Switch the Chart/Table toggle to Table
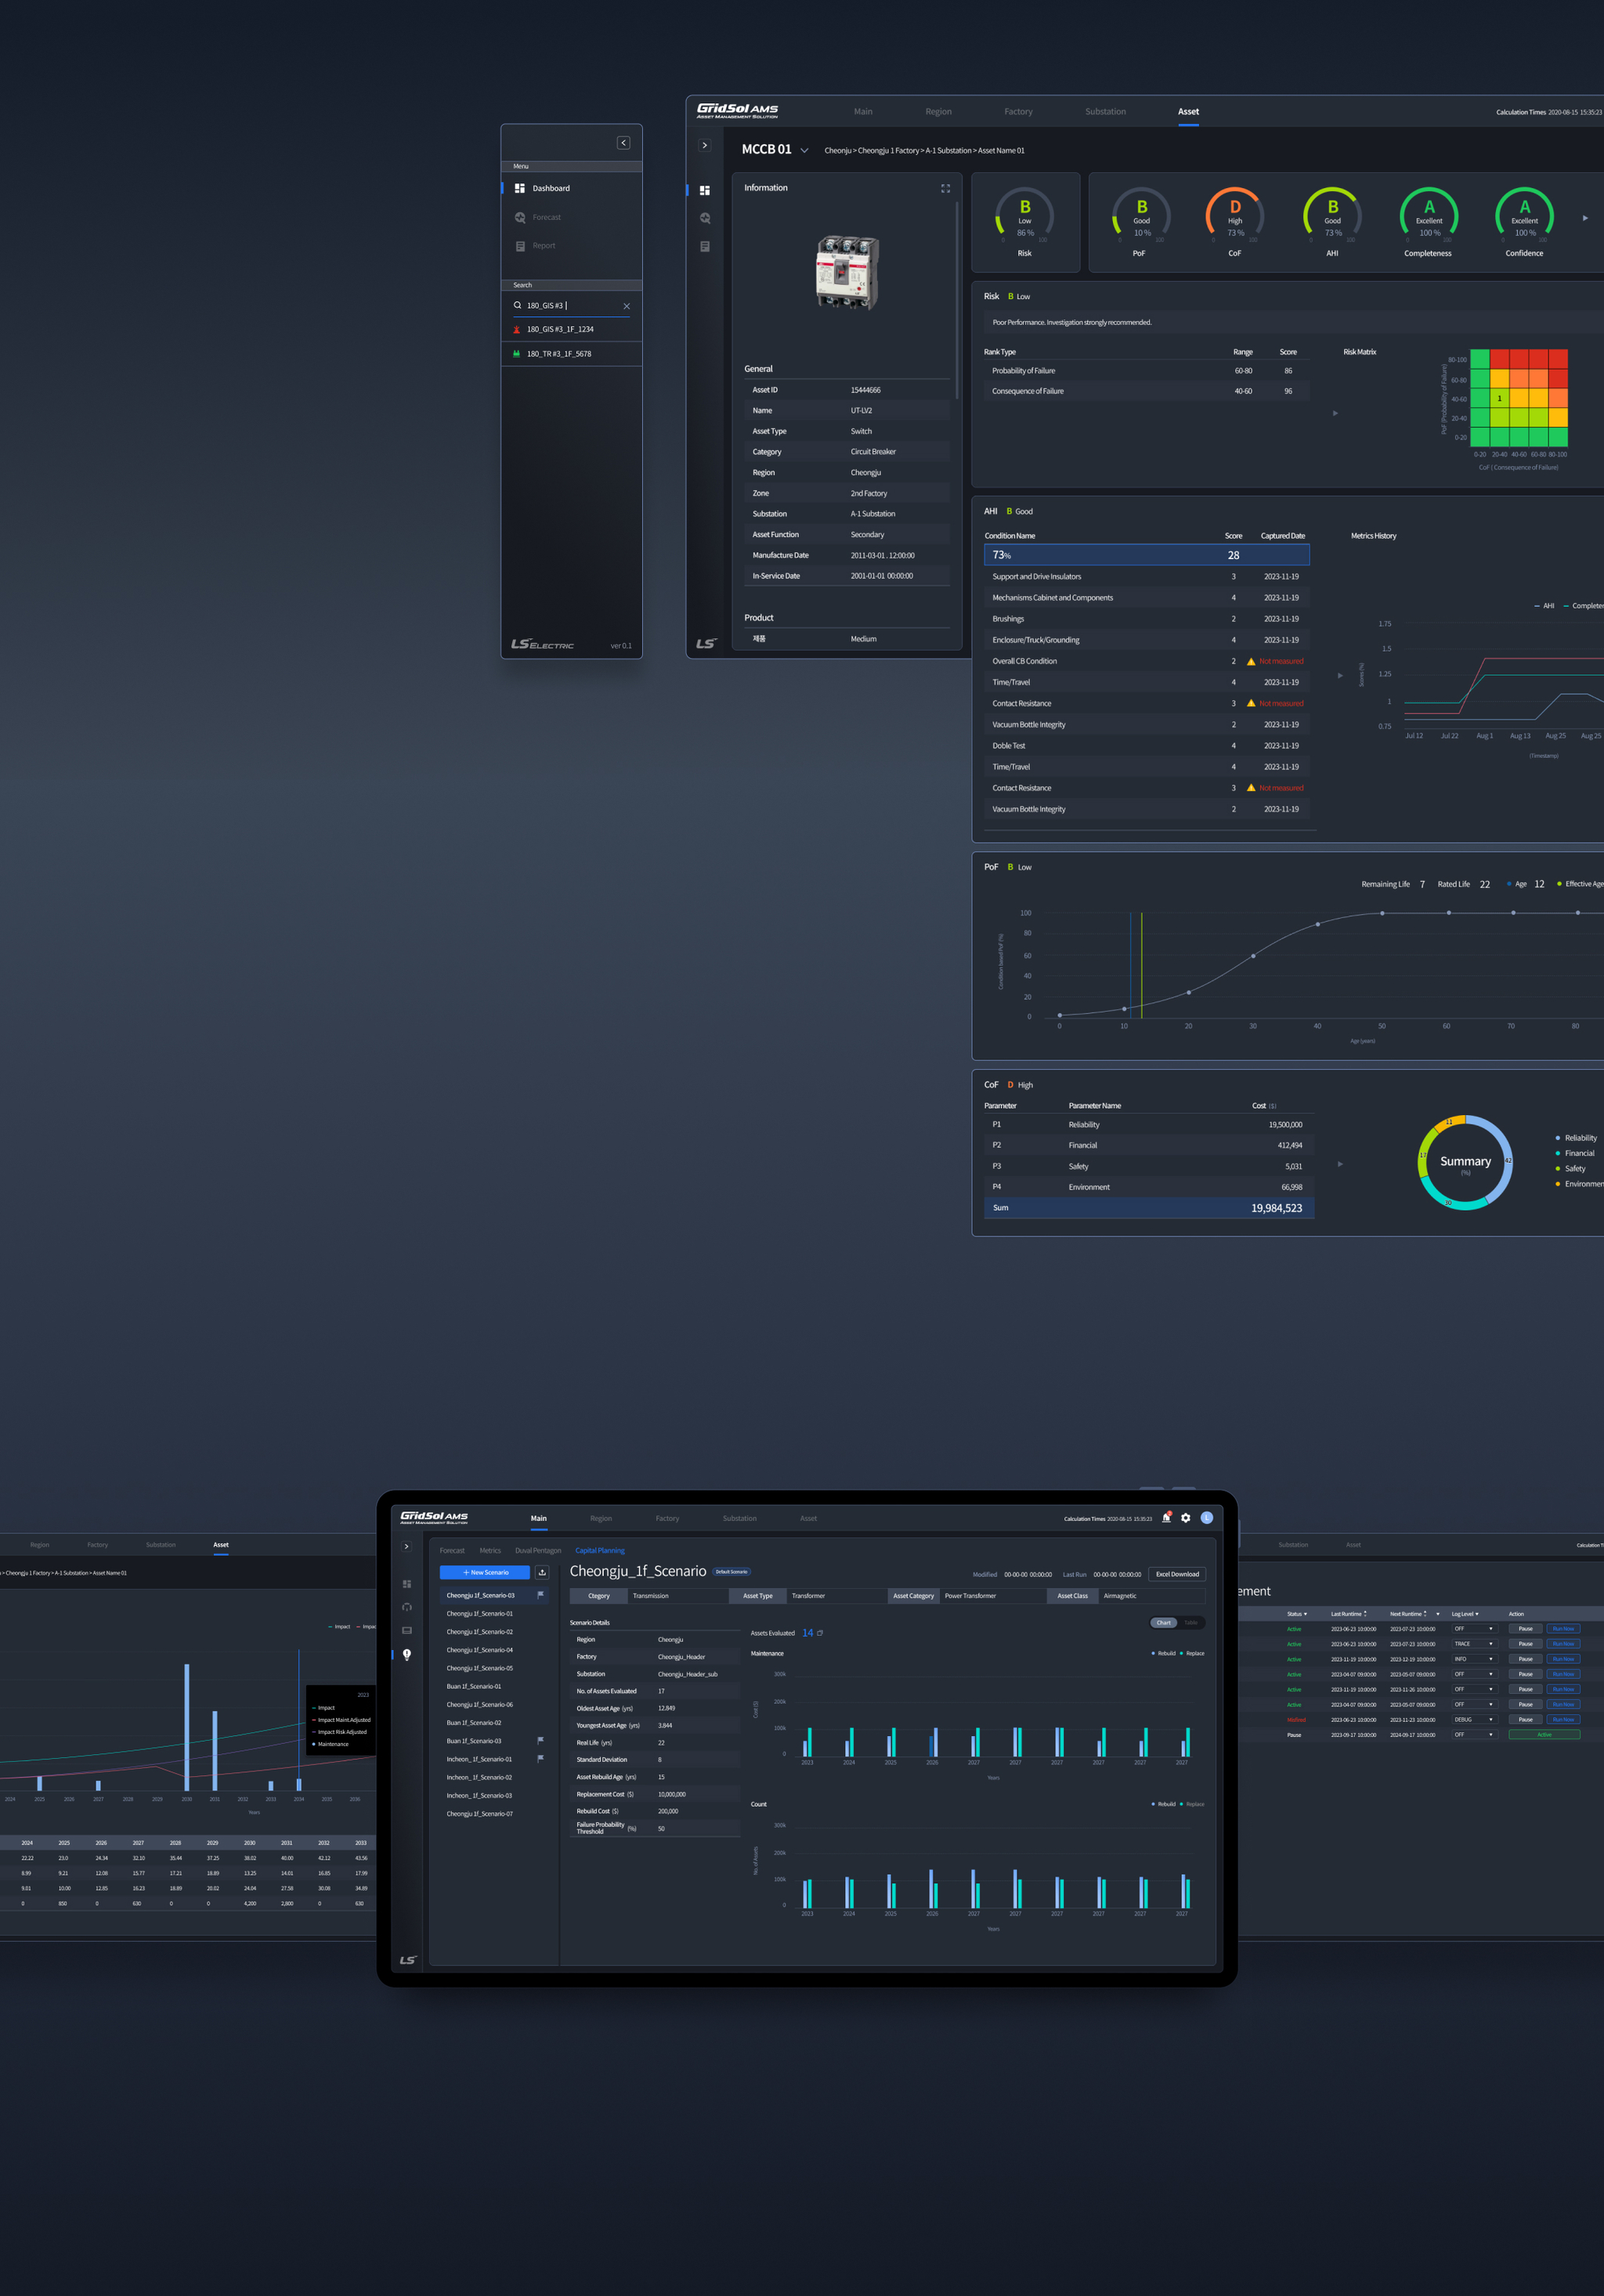1604x2296 pixels. (1191, 1623)
